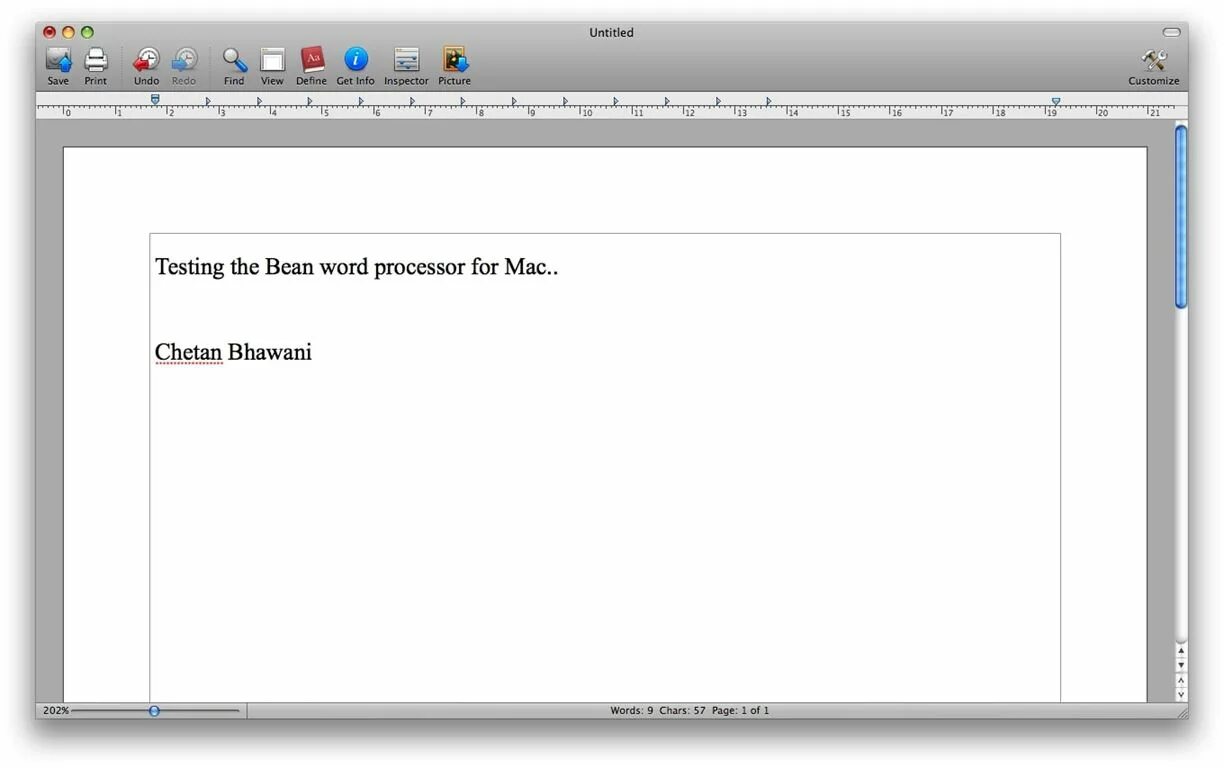Click the 'Chars: 57' status text
This screenshot has width=1224, height=768.
click(x=682, y=711)
